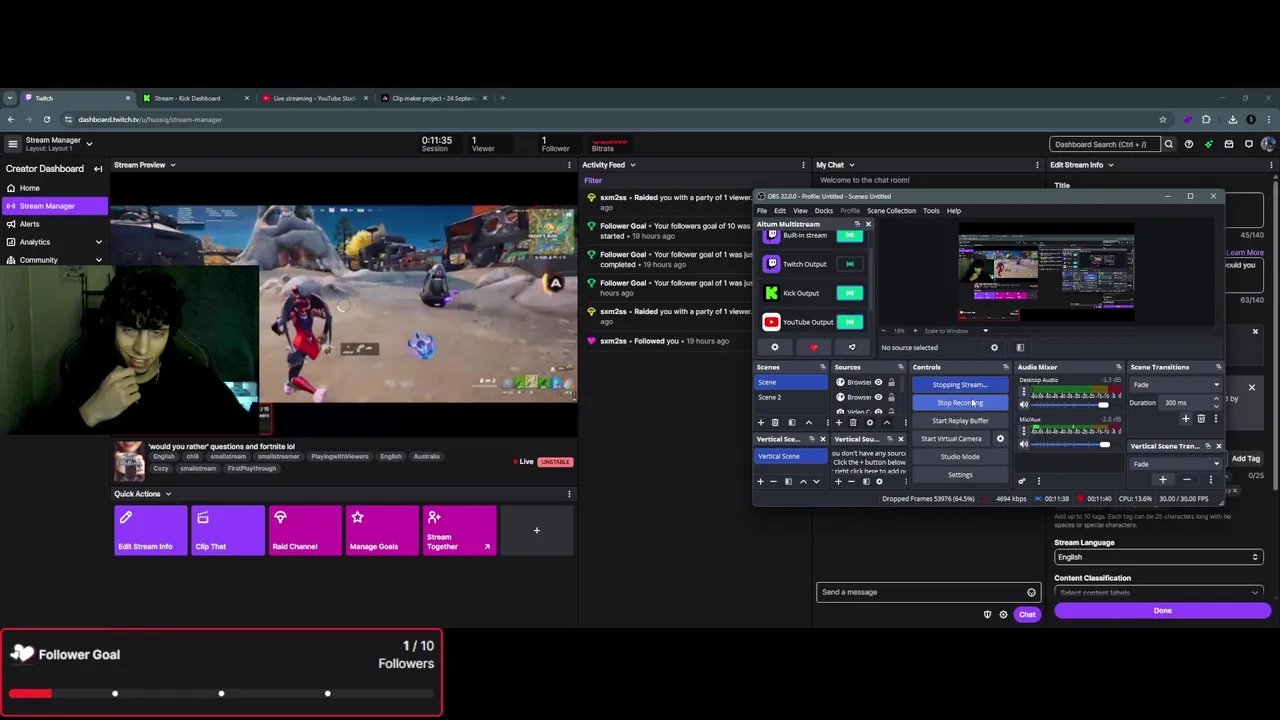
Task: Add a source in OBS Sources dock
Action: [x=838, y=423]
